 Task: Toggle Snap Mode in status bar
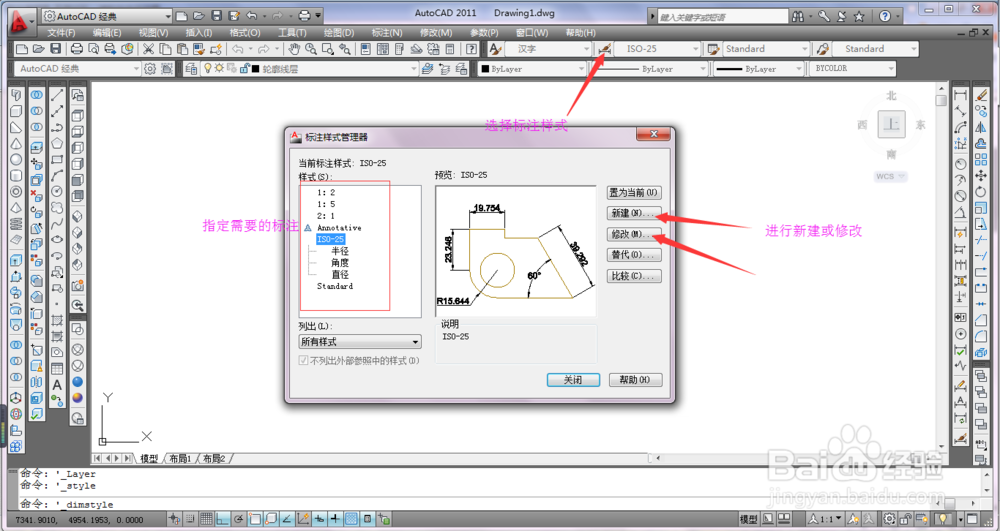point(191,519)
